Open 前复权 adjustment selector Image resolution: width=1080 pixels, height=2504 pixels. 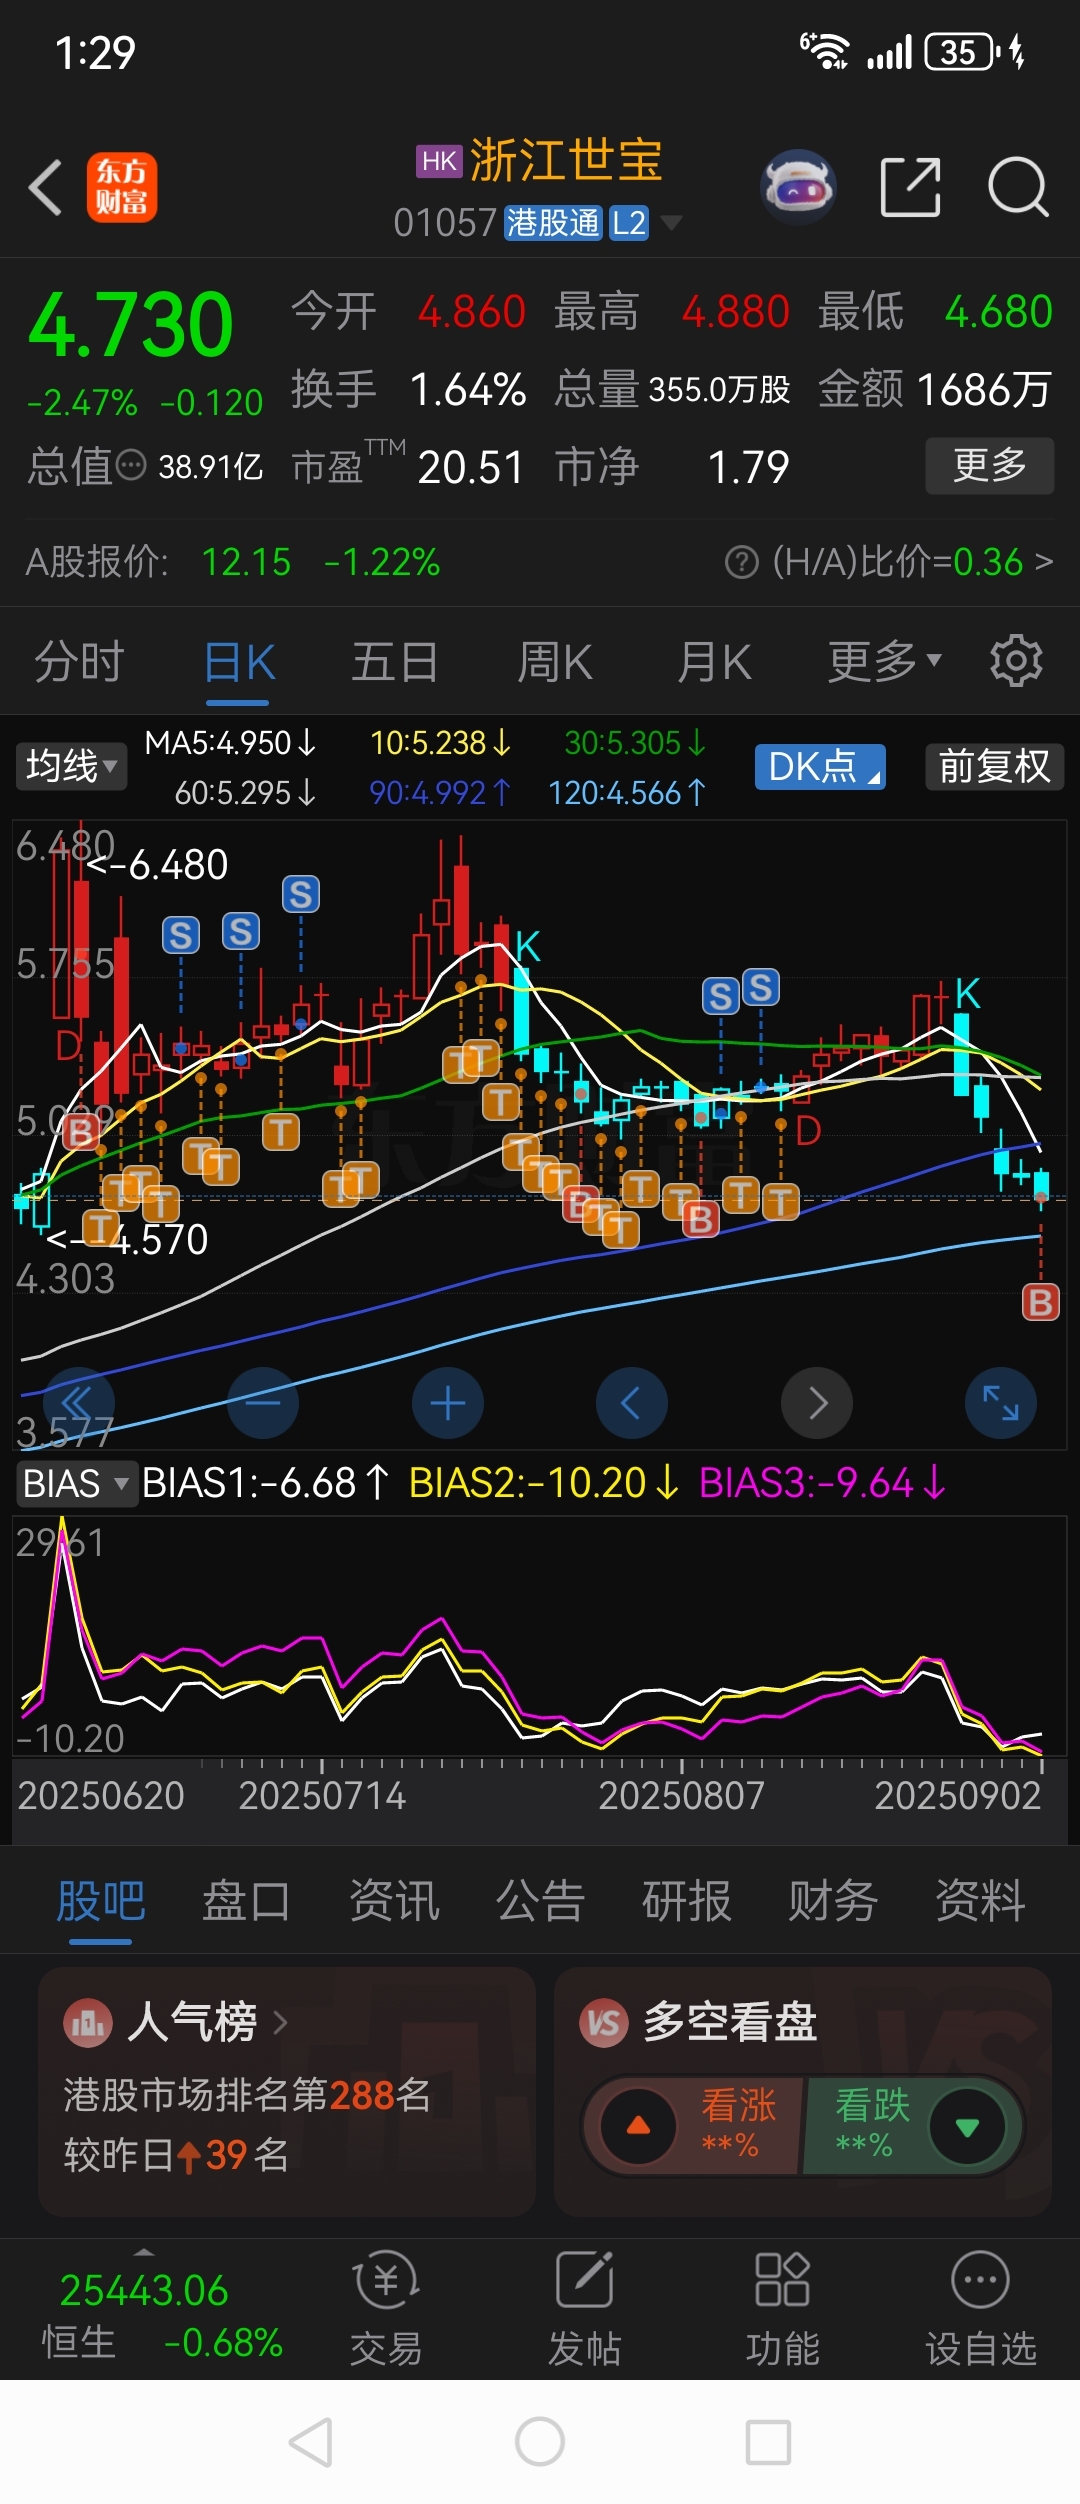[x=994, y=766]
